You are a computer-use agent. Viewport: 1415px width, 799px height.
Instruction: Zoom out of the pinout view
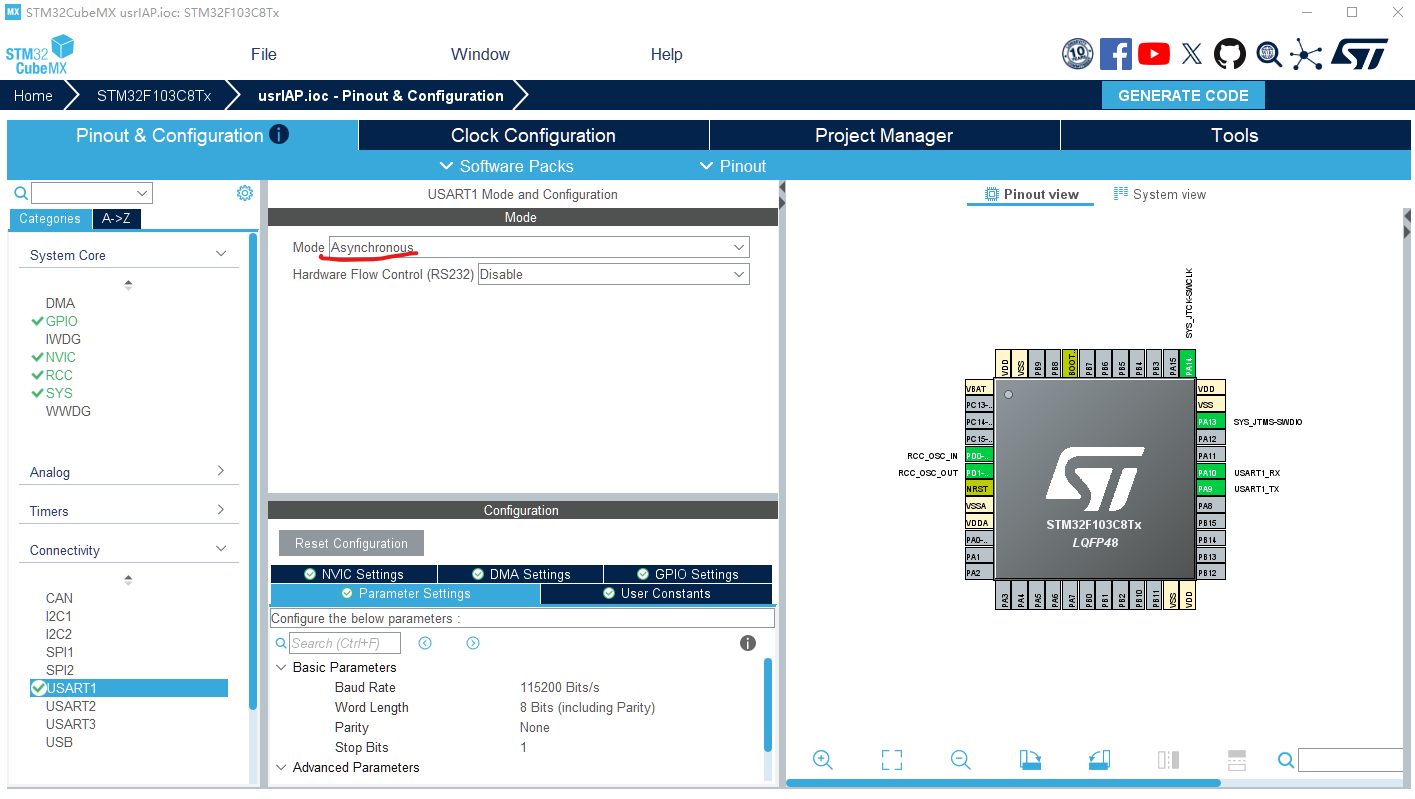(x=961, y=760)
